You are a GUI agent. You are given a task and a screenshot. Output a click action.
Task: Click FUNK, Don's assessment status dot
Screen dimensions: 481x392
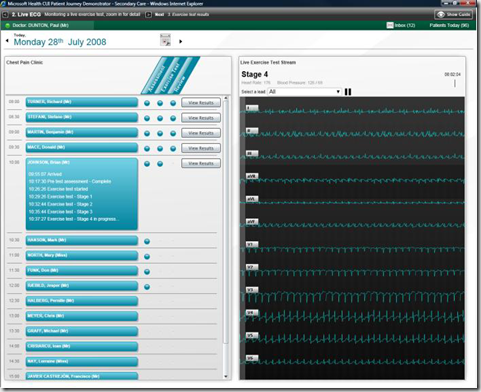(147, 272)
